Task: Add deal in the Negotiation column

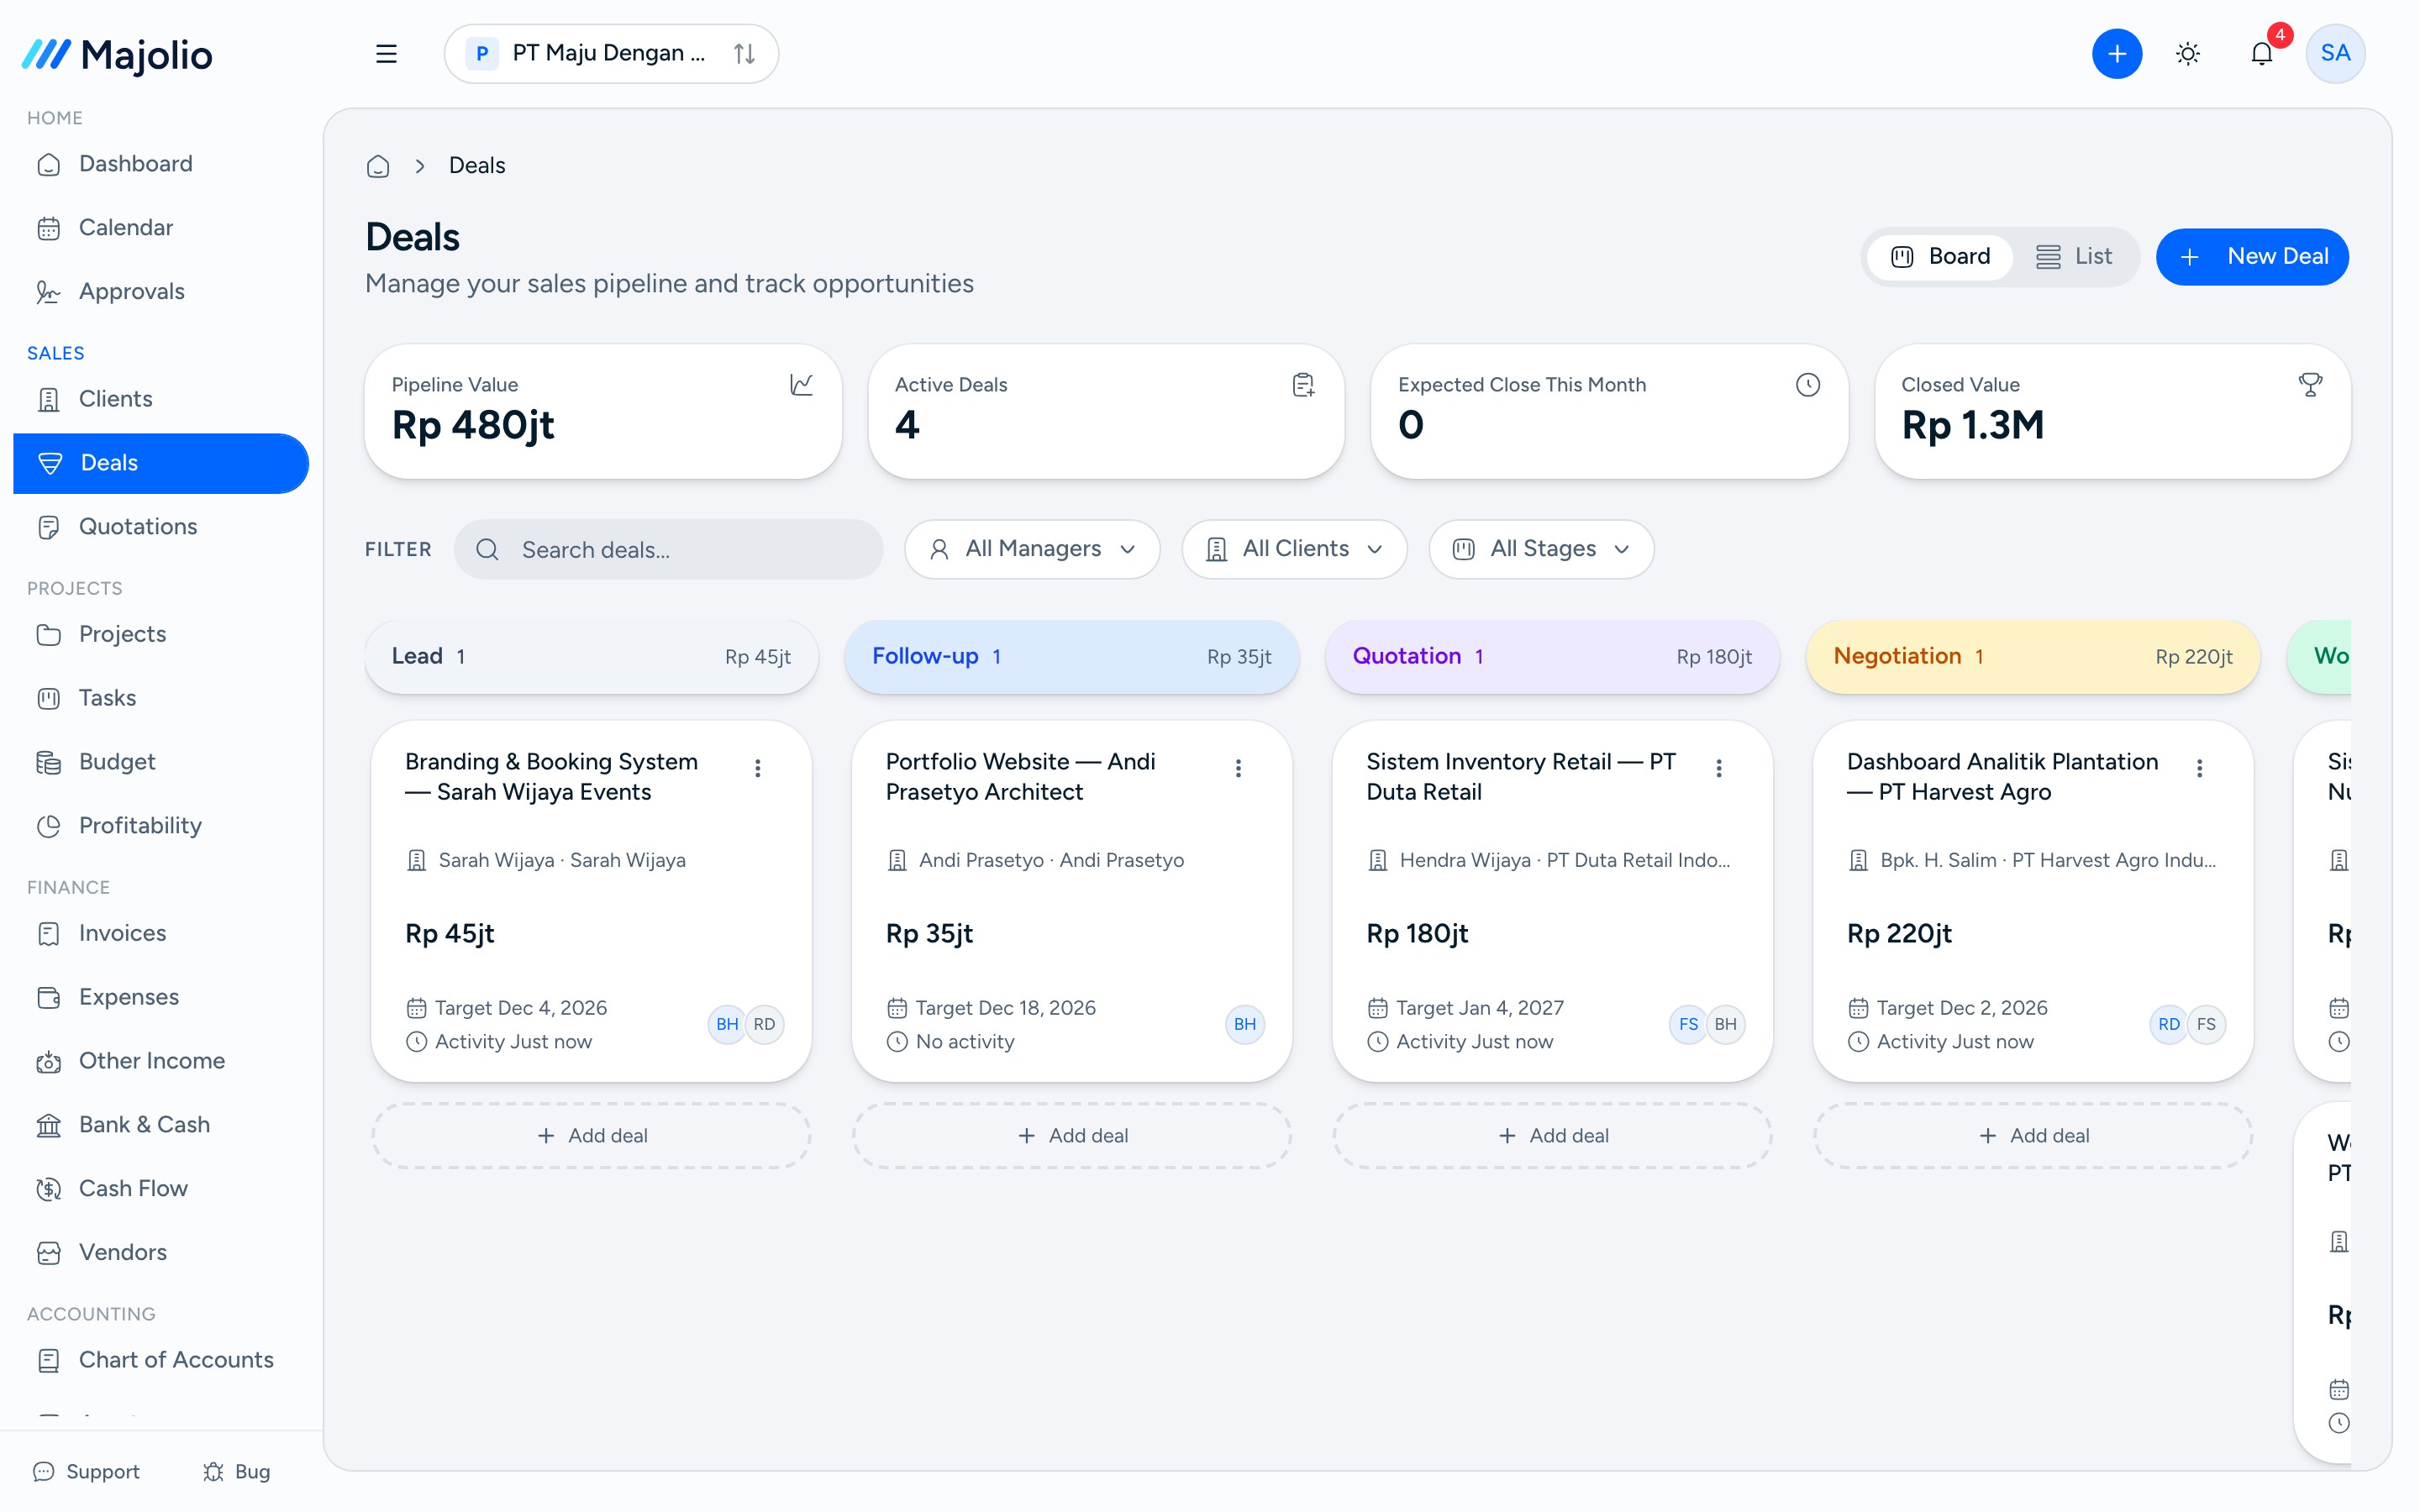Action: tap(2033, 1135)
